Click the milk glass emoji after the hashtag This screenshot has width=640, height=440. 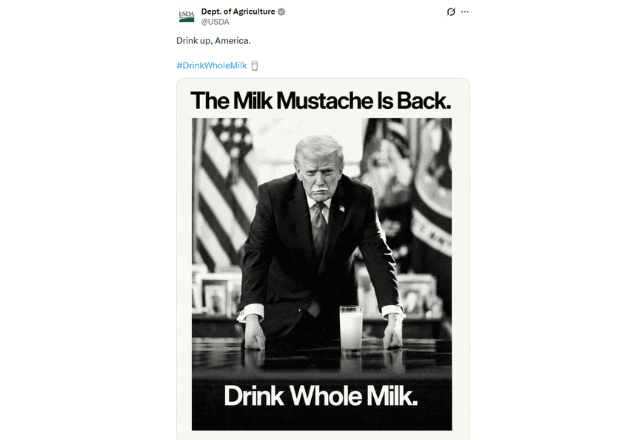click(x=255, y=66)
